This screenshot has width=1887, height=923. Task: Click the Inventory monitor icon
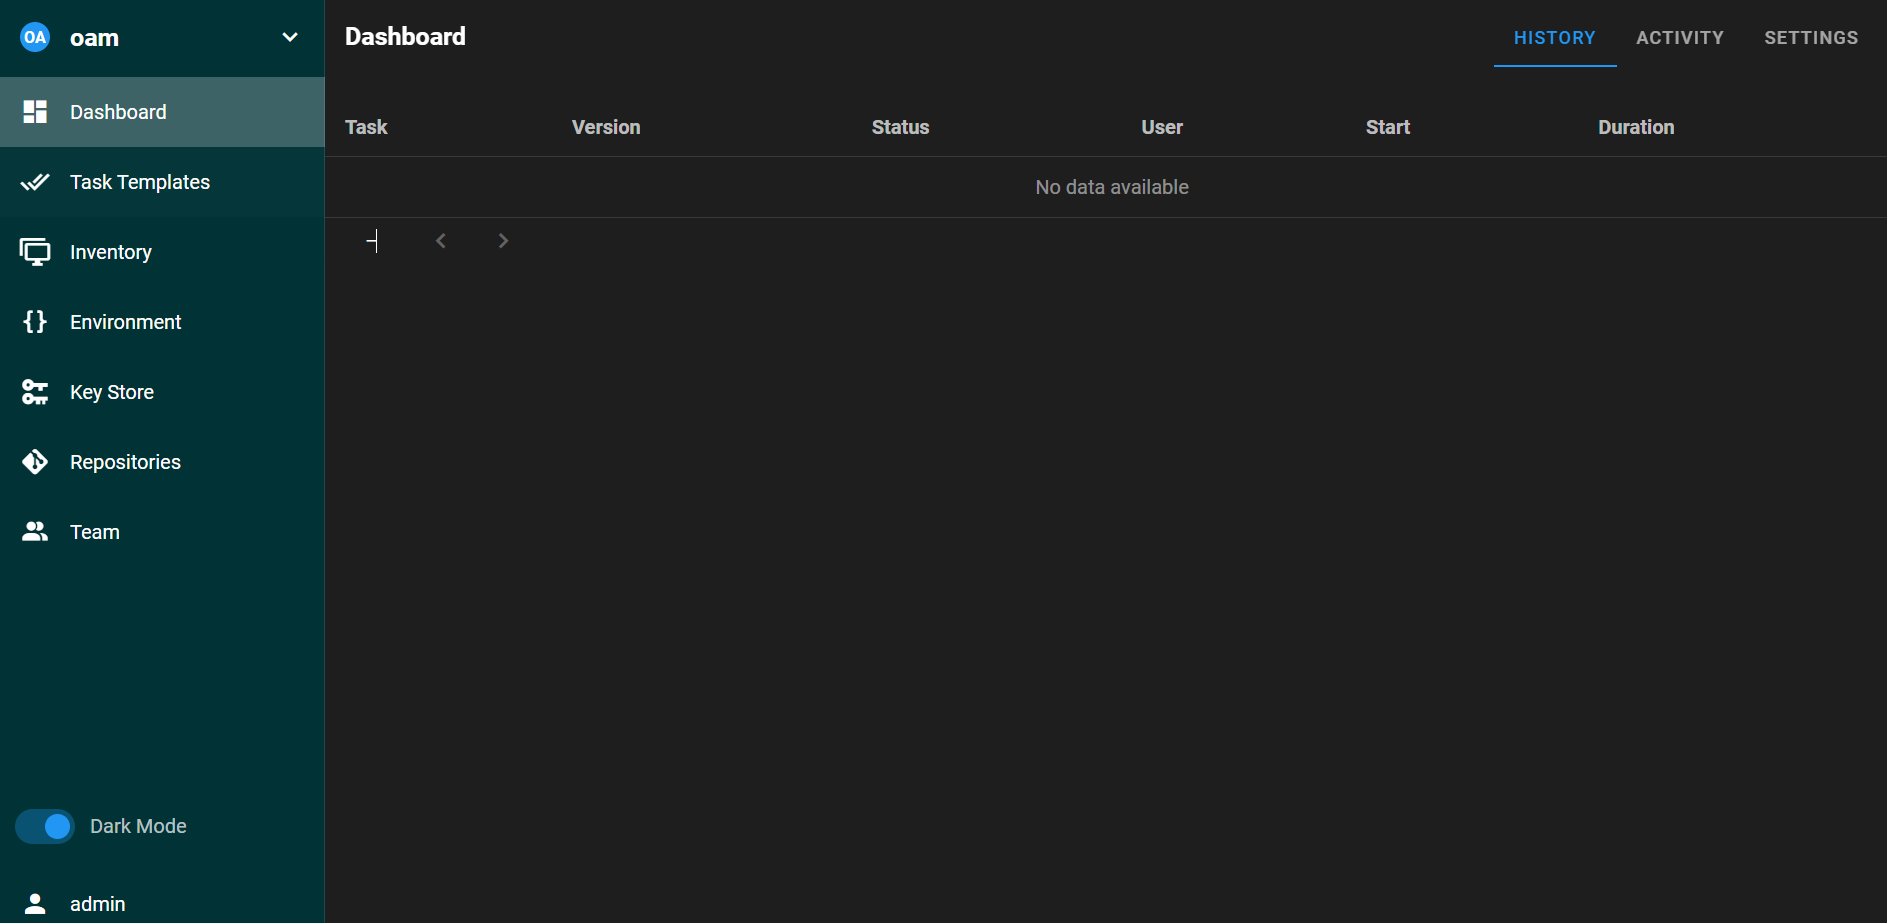(35, 252)
